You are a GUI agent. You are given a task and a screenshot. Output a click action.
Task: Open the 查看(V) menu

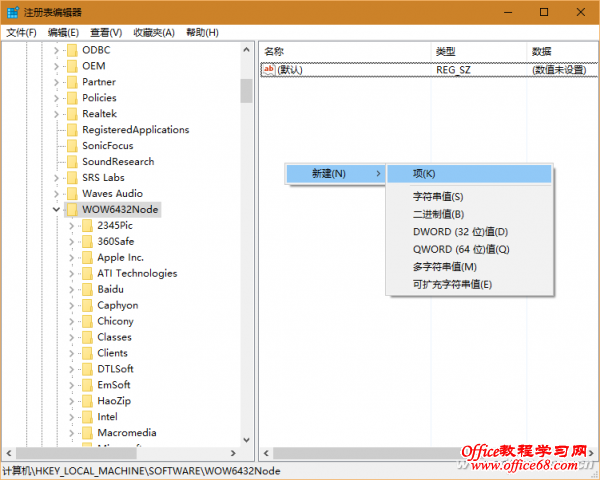(x=106, y=33)
